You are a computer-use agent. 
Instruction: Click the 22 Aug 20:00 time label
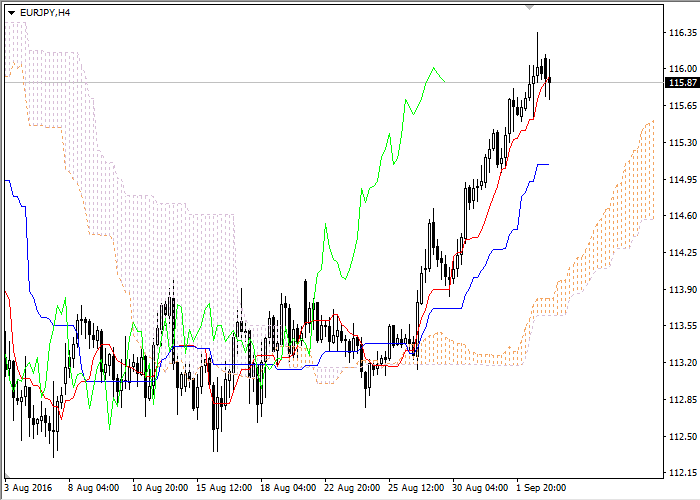click(352, 488)
